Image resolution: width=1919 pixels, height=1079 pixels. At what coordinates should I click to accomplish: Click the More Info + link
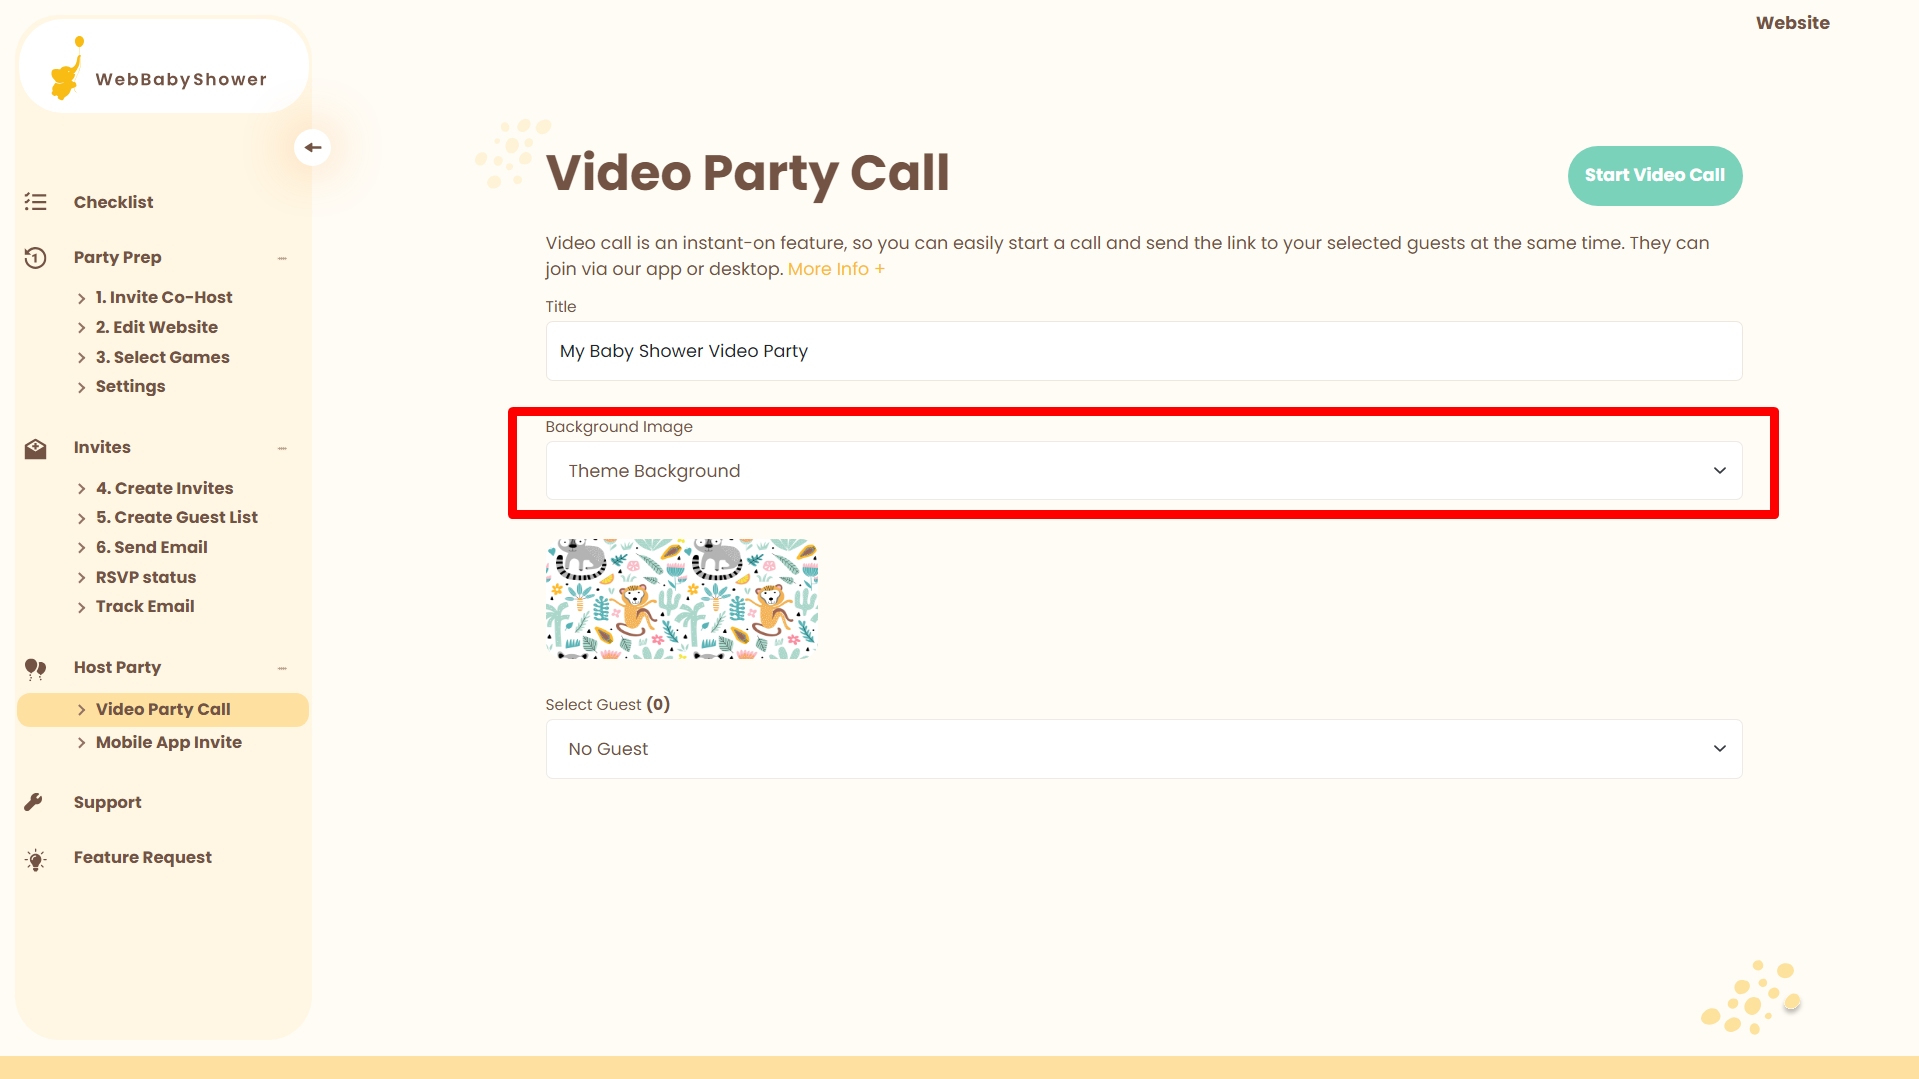[836, 269]
